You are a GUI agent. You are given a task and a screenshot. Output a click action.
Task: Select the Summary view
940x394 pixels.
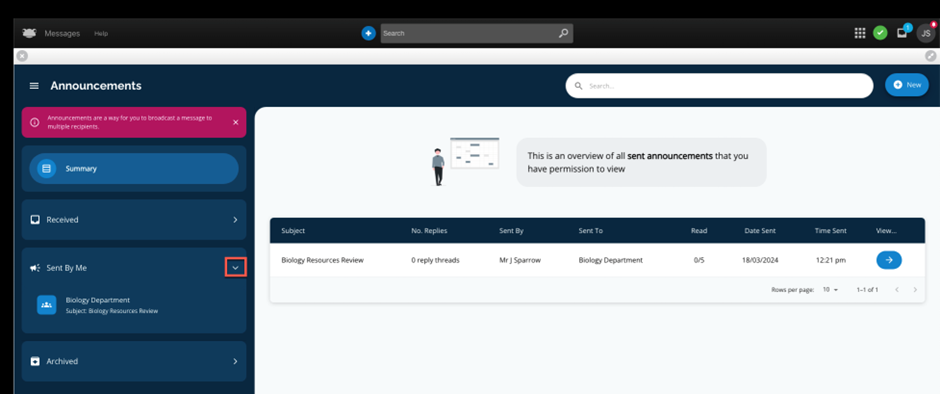point(134,169)
